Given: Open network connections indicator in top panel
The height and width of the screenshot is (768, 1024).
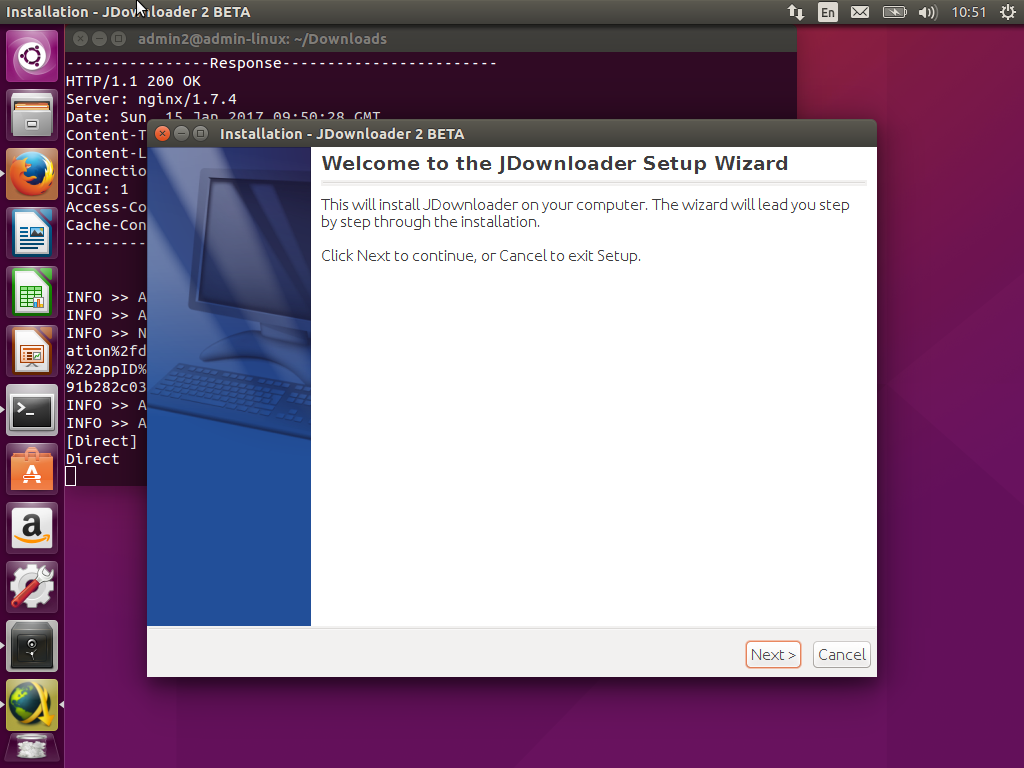Looking at the screenshot, I should coord(795,12).
